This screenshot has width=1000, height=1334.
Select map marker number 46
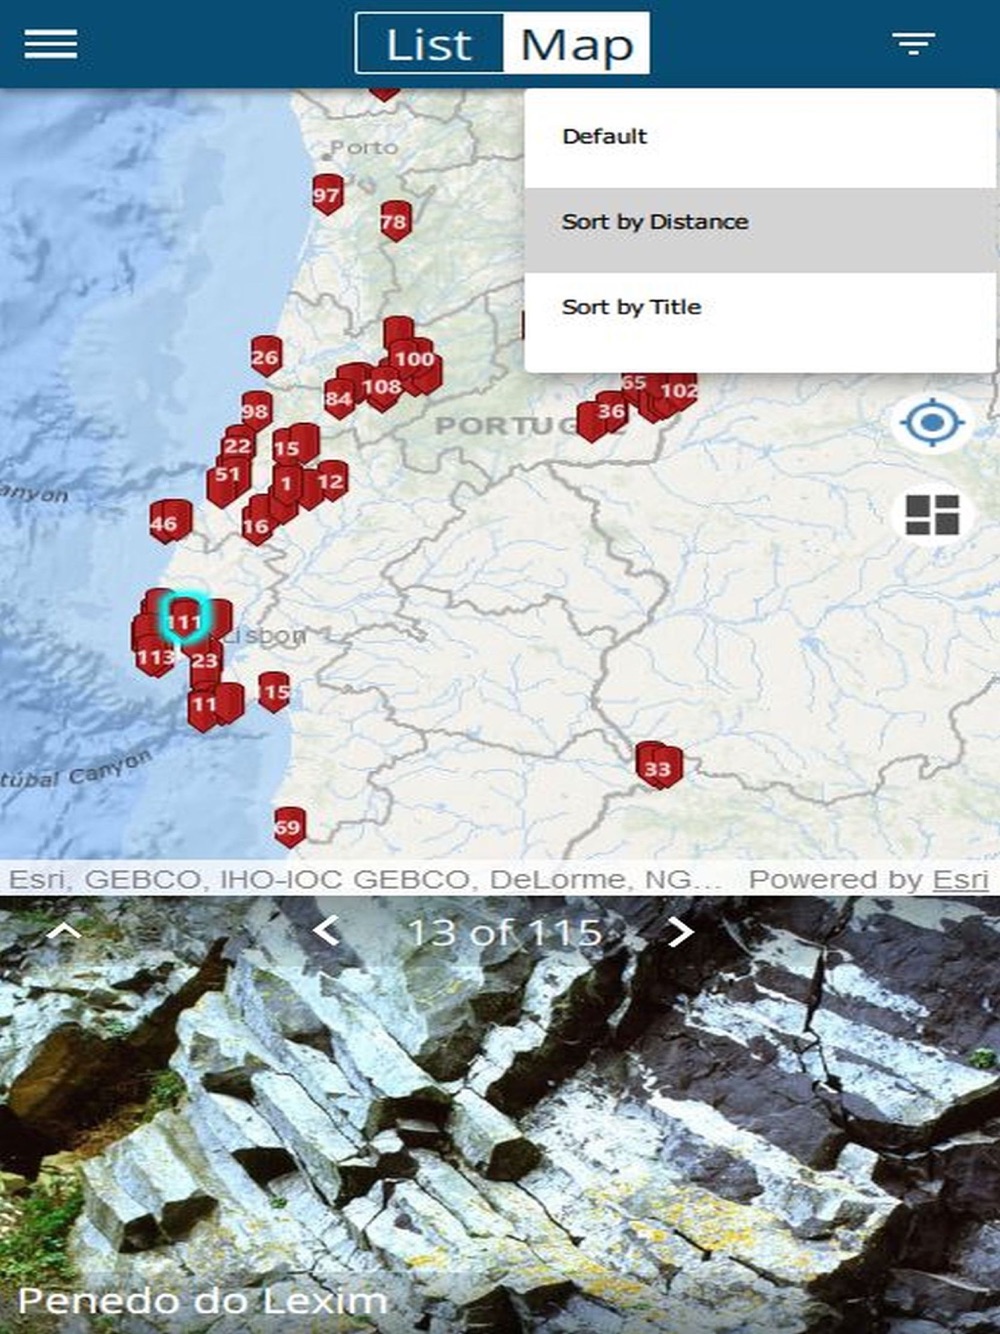169,522
